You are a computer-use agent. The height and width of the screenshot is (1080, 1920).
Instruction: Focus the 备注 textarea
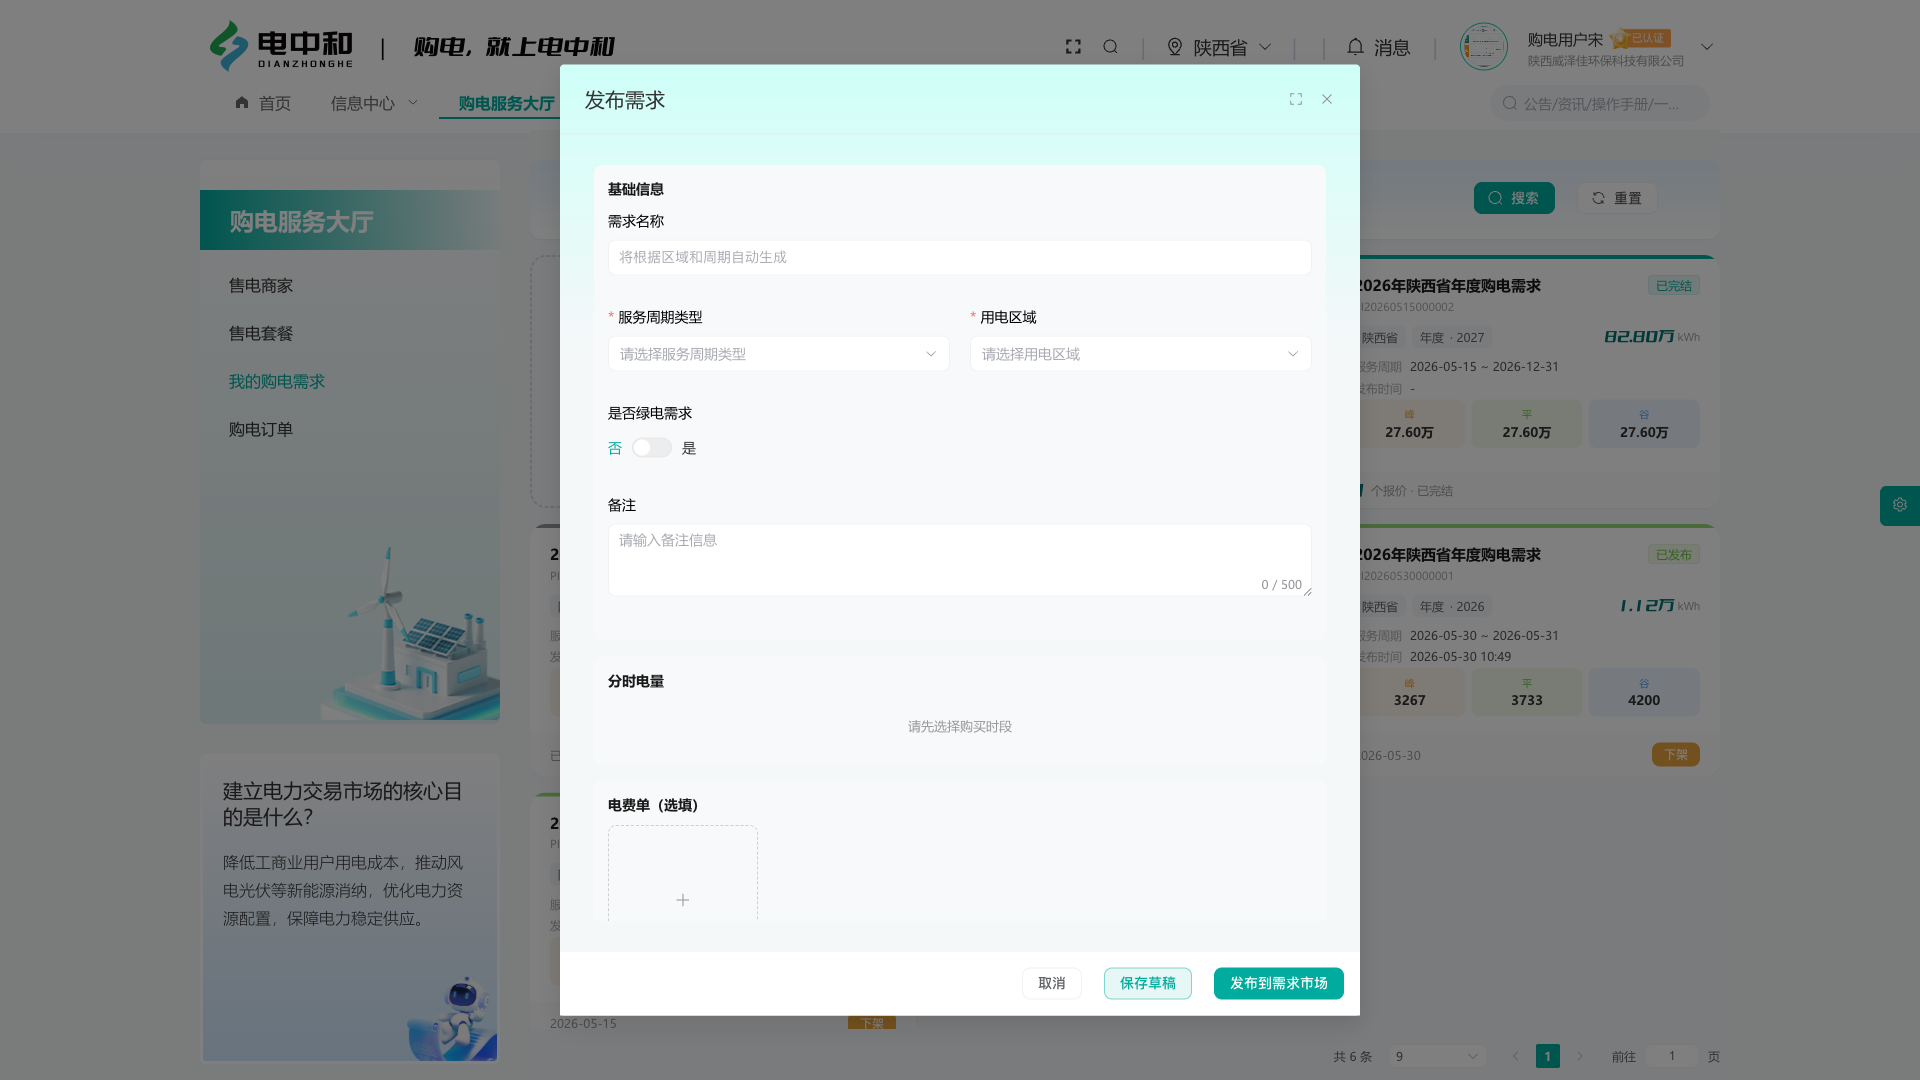960,560
